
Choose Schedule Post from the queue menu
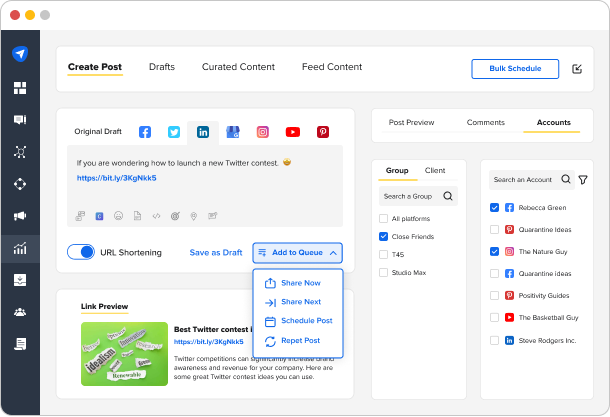(x=298, y=321)
